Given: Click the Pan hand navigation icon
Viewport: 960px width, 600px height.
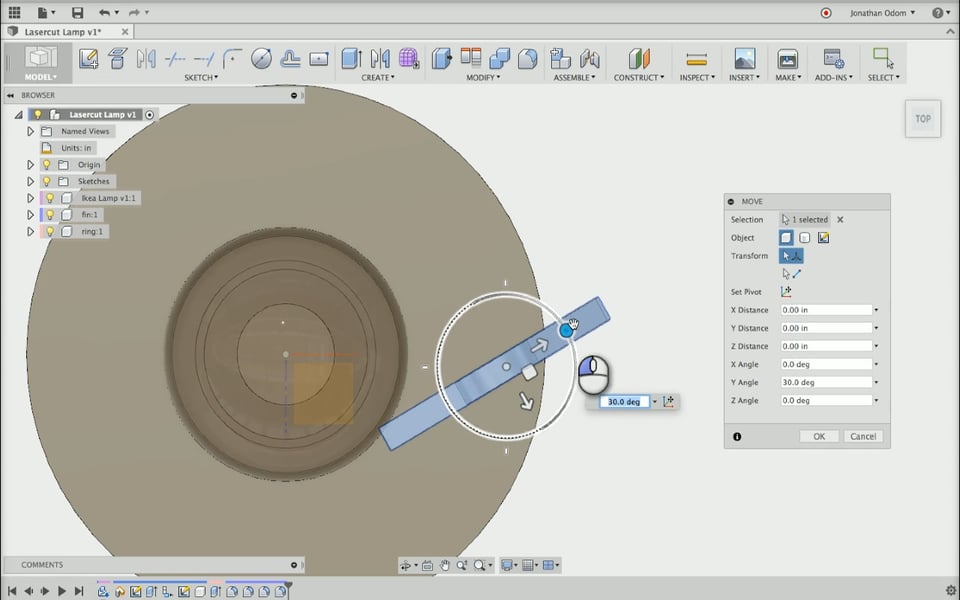Looking at the screenshot, I should click(x=445, y=565).
